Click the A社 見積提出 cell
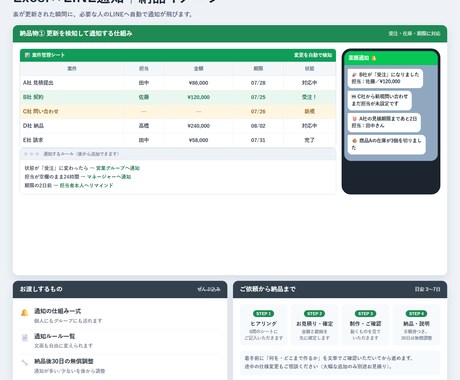The image size is (460, 380). click(x=72, y=83)
